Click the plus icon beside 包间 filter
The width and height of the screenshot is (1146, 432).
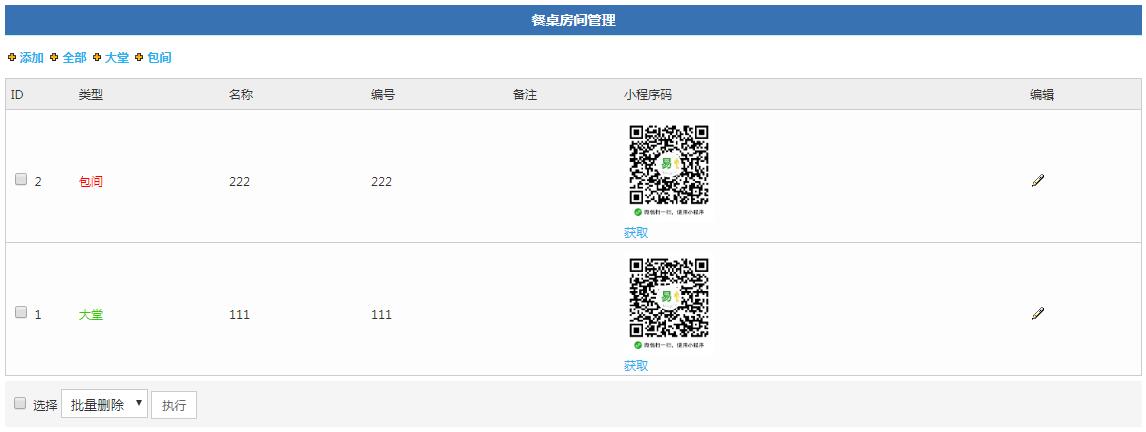pyautogui.click(x=139, y=57)
